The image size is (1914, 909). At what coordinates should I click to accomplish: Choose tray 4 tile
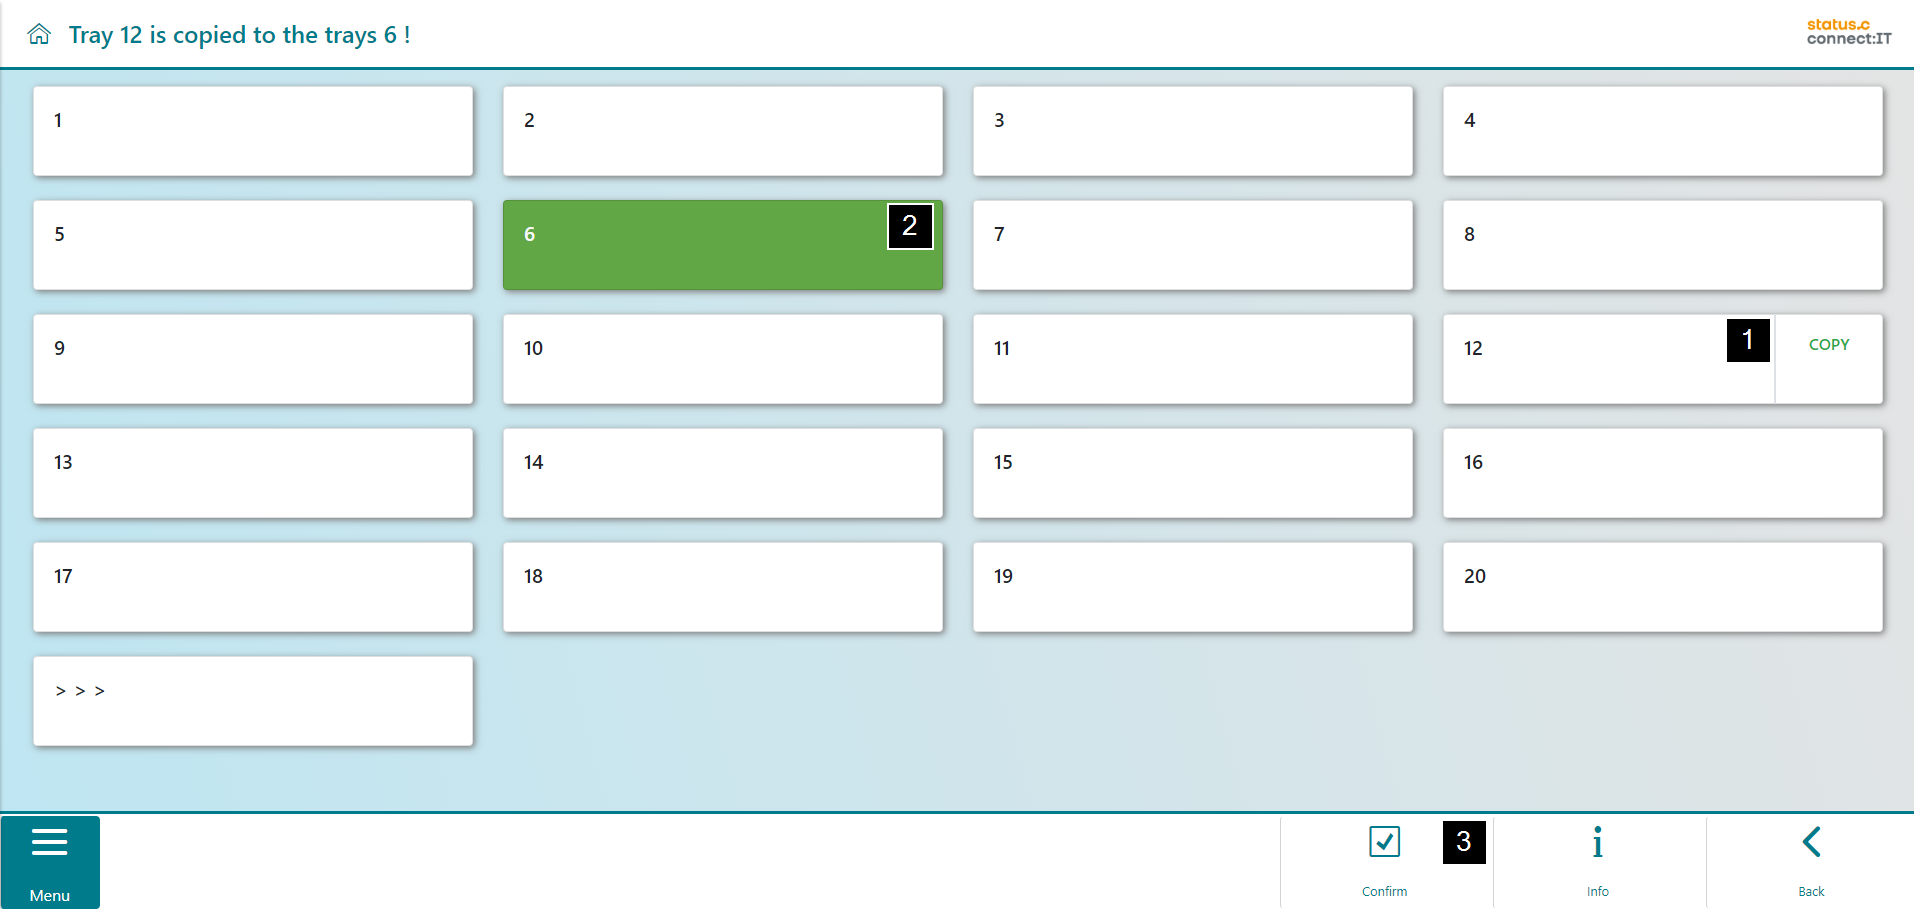coord(1662,131)
